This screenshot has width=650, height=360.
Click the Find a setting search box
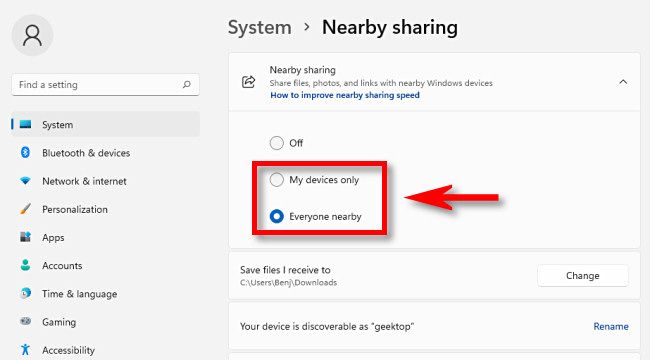pos(105,85)
